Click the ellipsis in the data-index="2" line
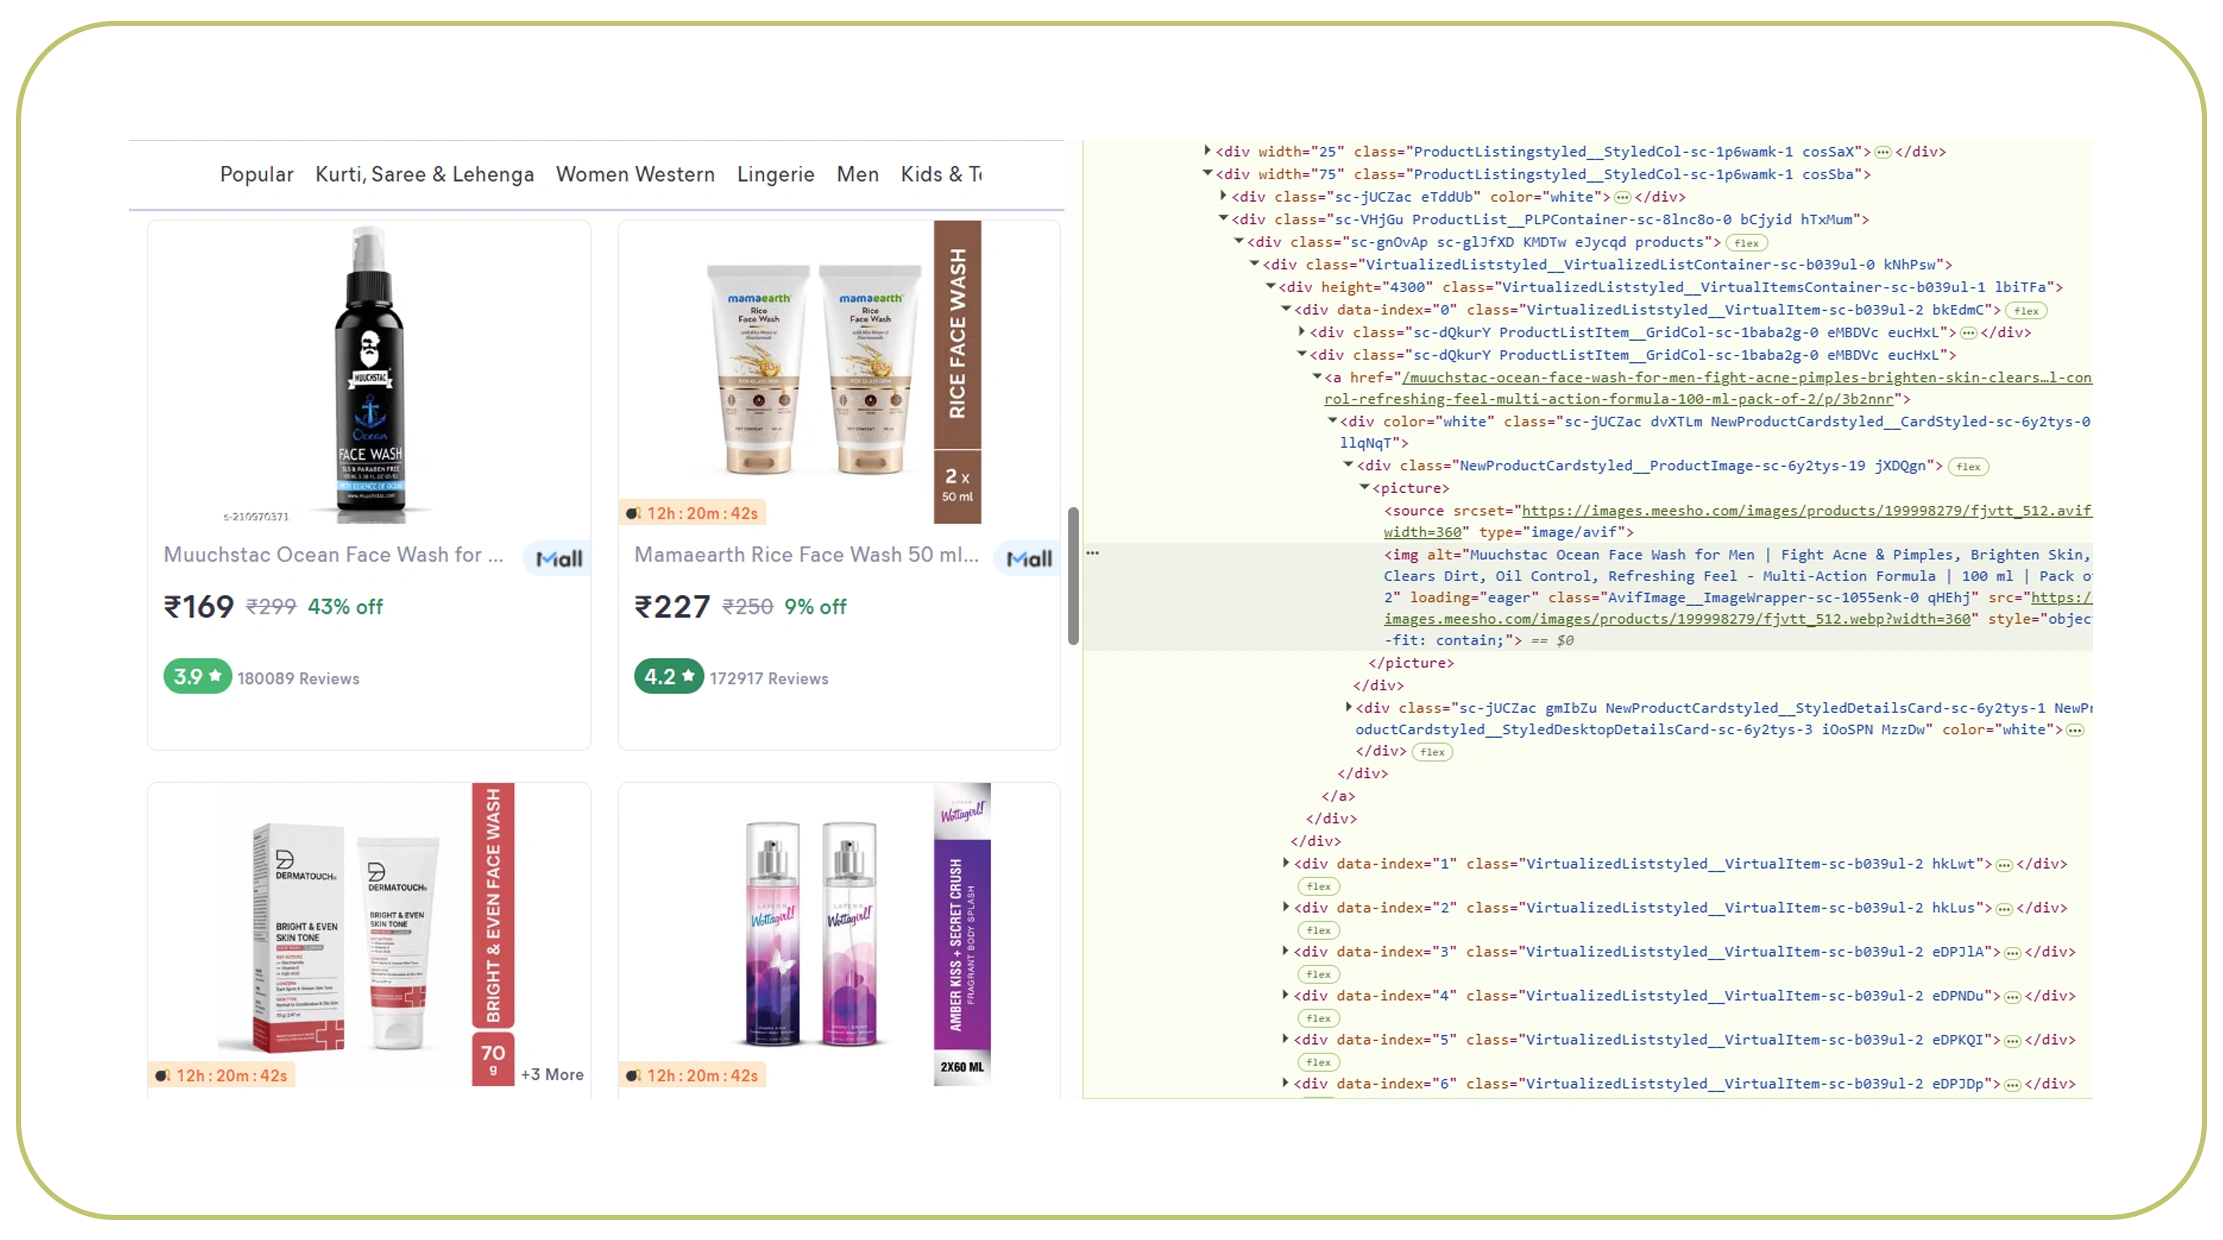This screenshot has height=1240, width=2223. pyautogui.click(x=2004, y=909)
